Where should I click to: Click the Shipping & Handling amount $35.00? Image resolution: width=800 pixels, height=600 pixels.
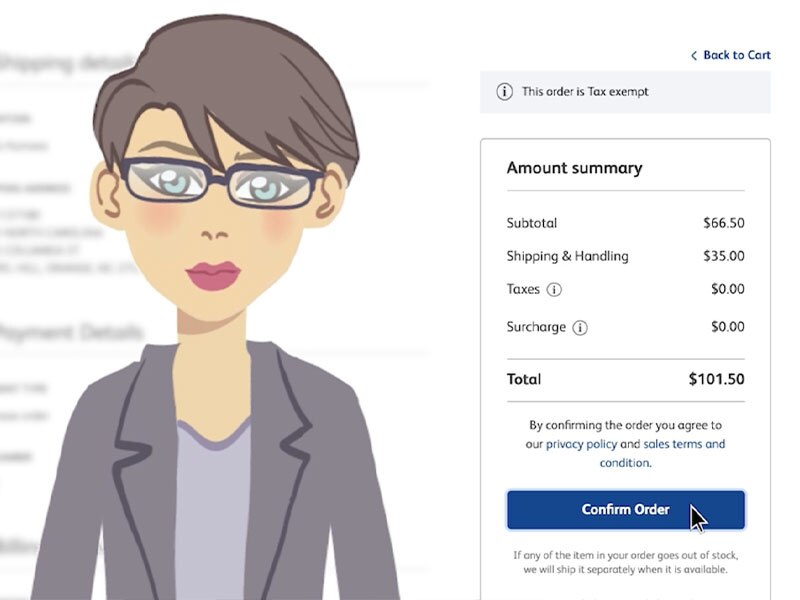click(x=723, y=256)
